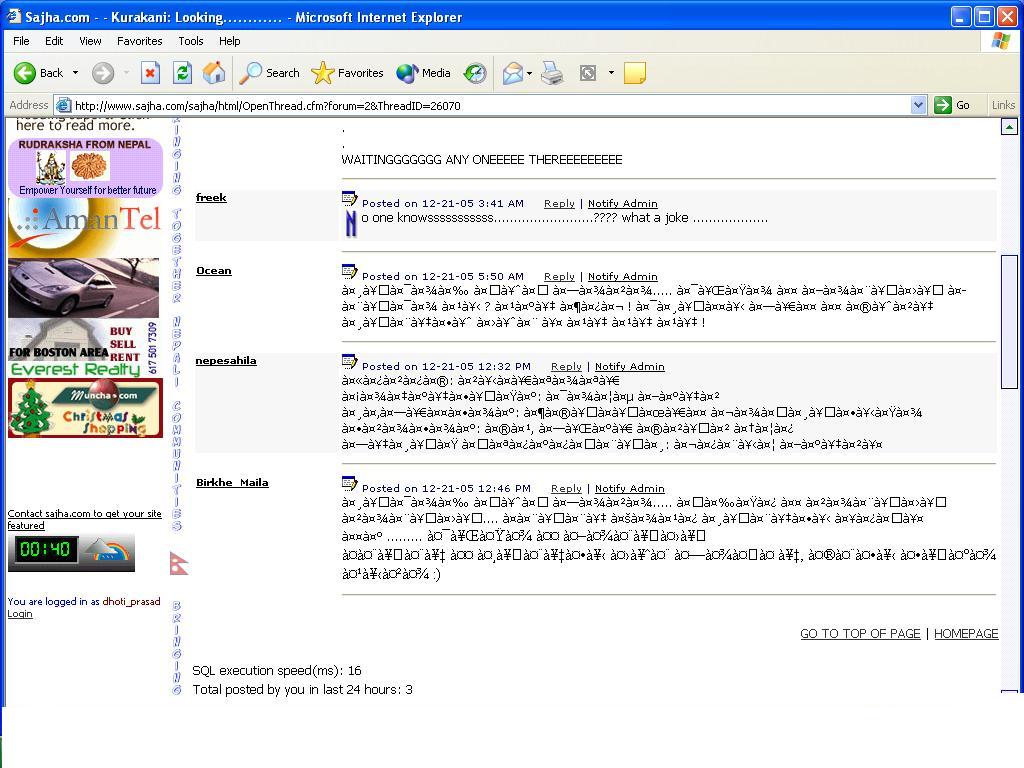Image resolution: width=1024 pixels, height=768 pixels.
Task: Click Notify Admin on nepesahila's post
Action: (629, 366)
